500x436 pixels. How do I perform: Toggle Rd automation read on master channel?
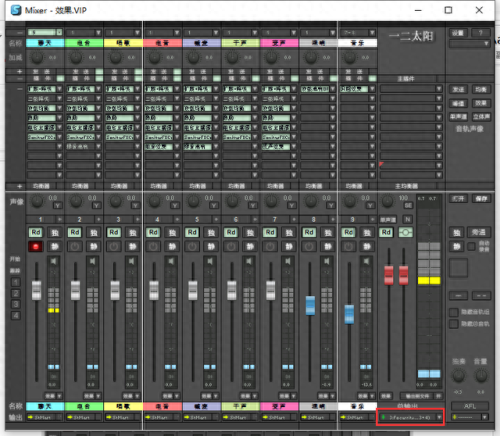tap(386, 232)
